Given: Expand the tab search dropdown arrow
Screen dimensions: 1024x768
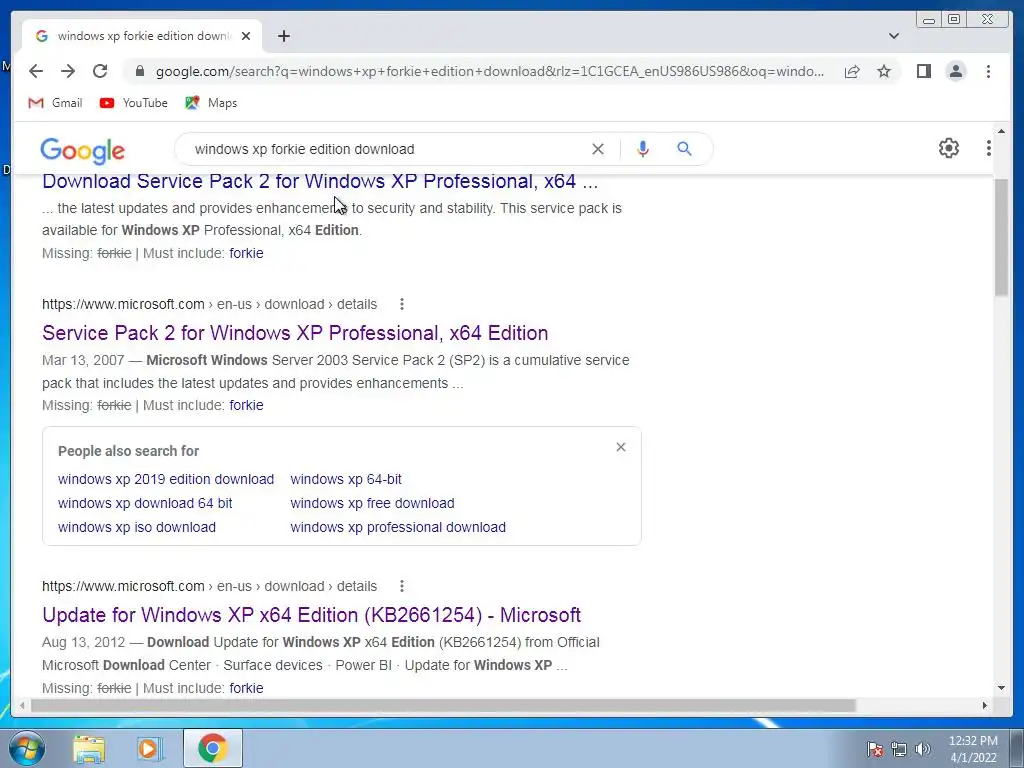Looking at the screenshot, I should 894,36.
